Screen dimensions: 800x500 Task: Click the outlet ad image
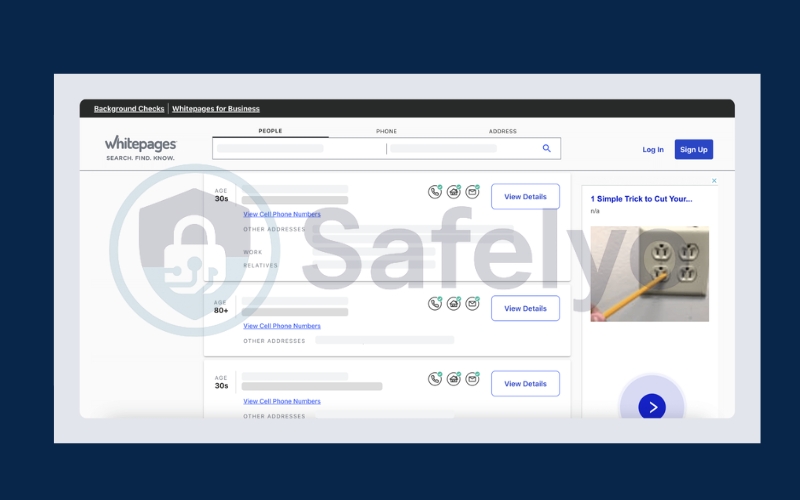click(649, 274)
